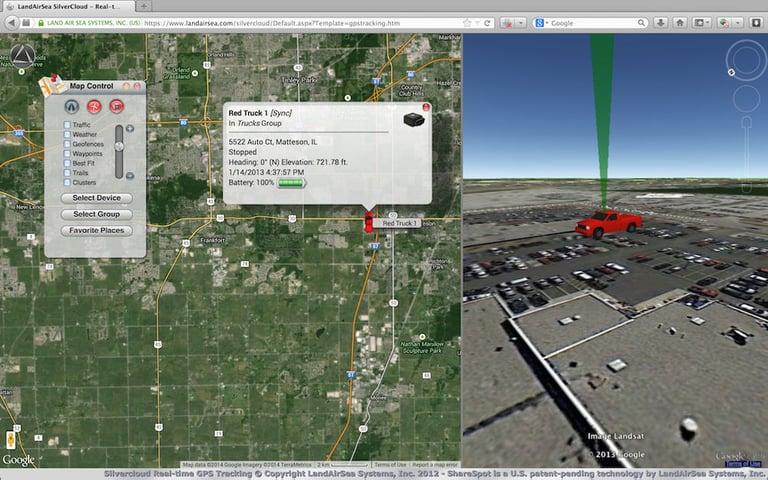Open Favorite Places
This screenshot has height=480, width=768.
click(x=96, y=230)
